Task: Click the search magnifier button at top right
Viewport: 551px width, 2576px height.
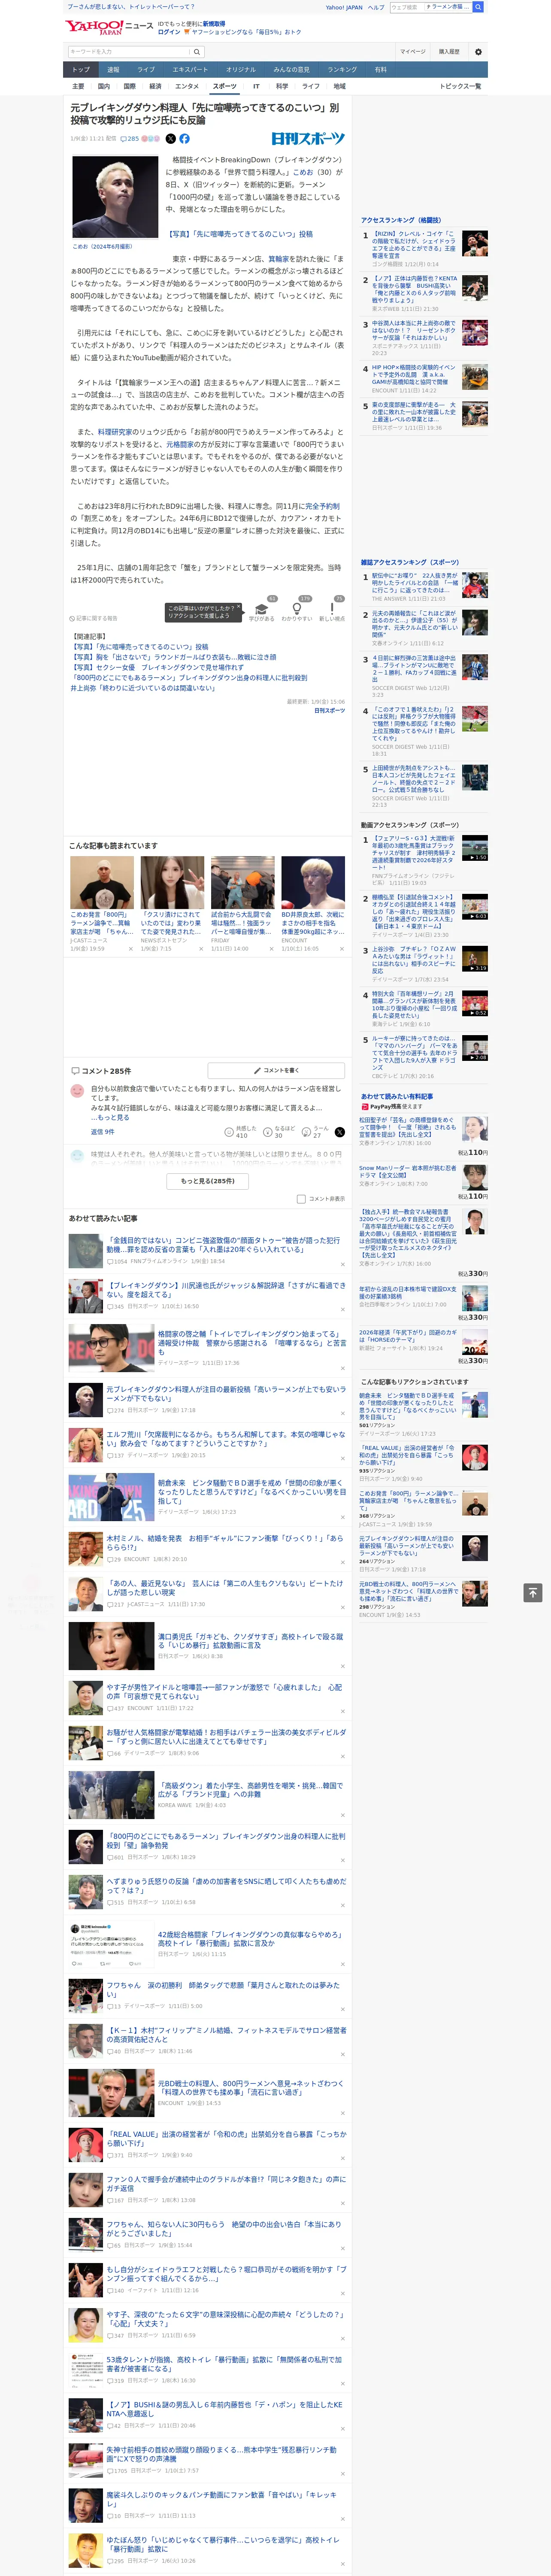Action: pyautogui.click(x=478, y=7)
